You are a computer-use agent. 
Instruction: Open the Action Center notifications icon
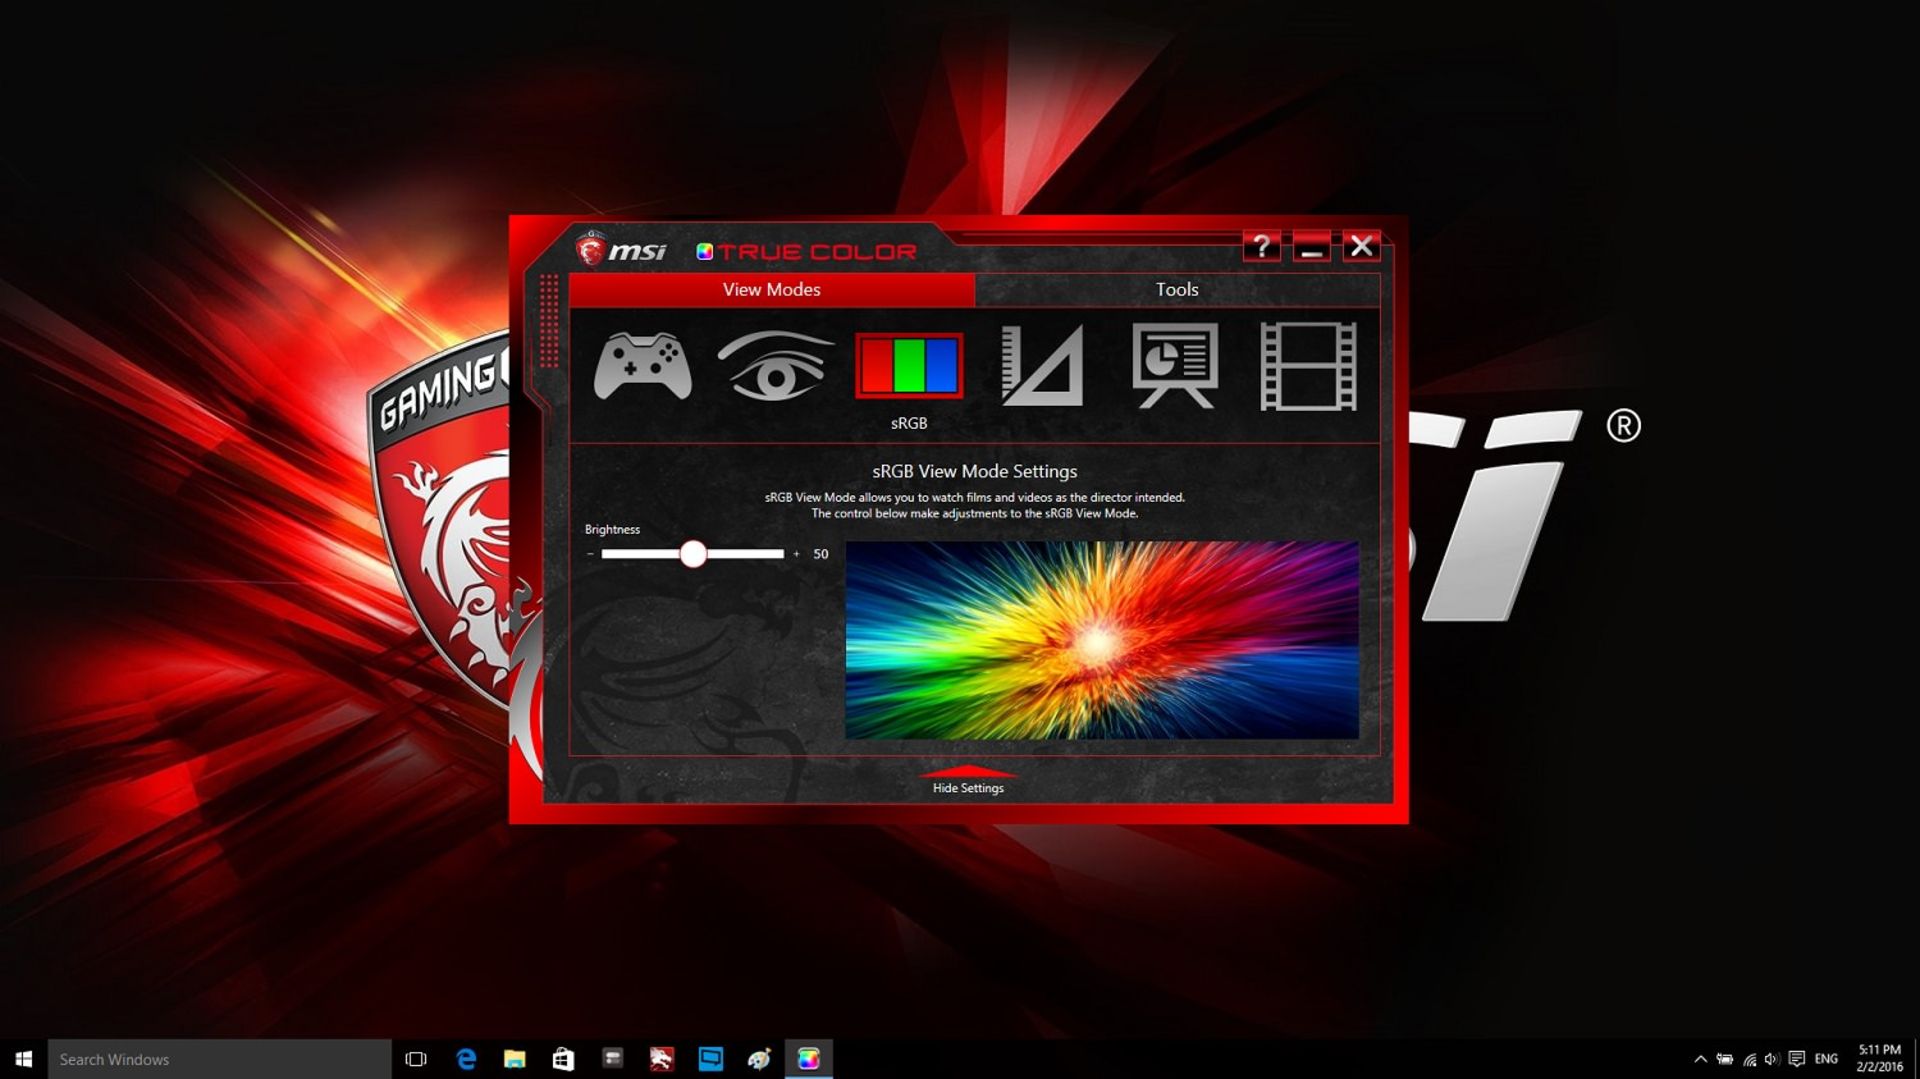tap(1797, 1059)
